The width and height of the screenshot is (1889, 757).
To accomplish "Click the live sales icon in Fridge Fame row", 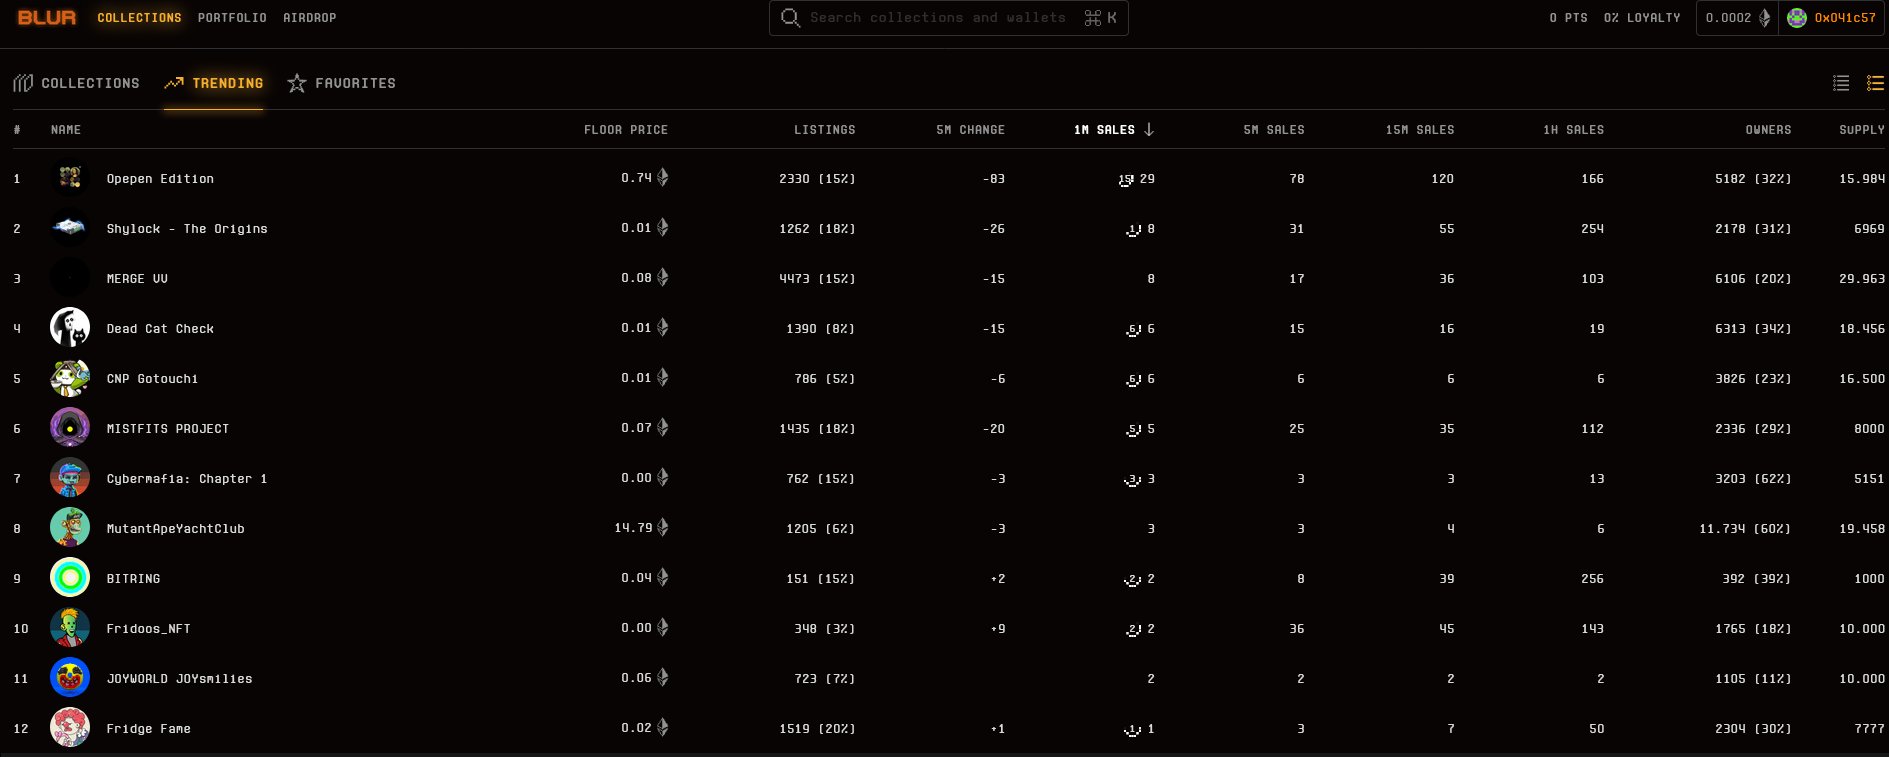I will [x=1133, y=730].
